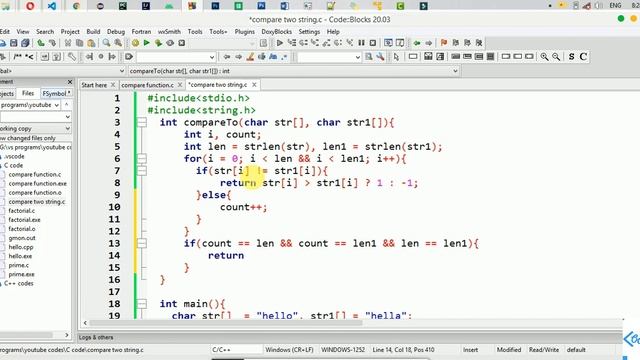
Task: Click the select pointer cursor icon
Action: (x=396, y=57)
